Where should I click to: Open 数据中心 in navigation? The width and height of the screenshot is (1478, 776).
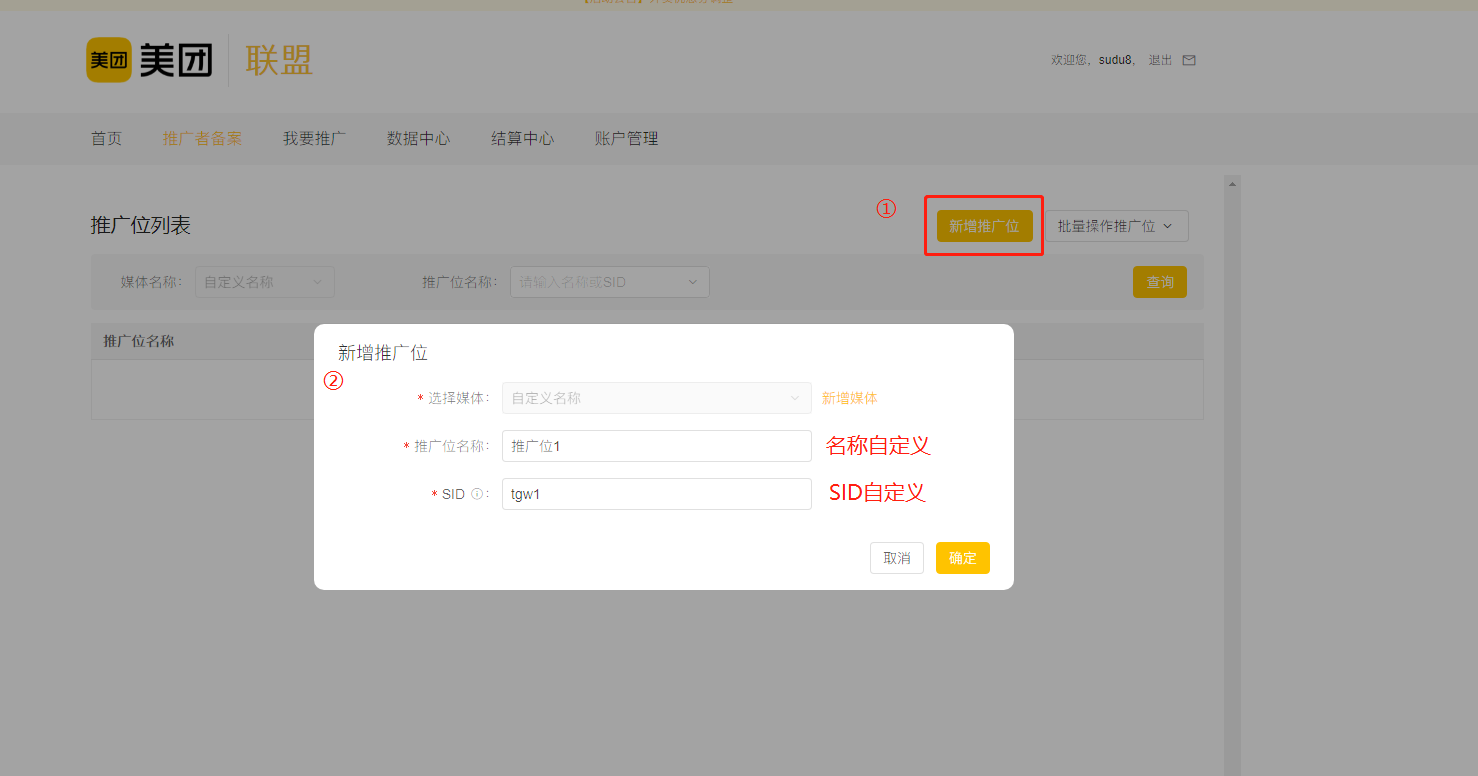click(418, 139)
